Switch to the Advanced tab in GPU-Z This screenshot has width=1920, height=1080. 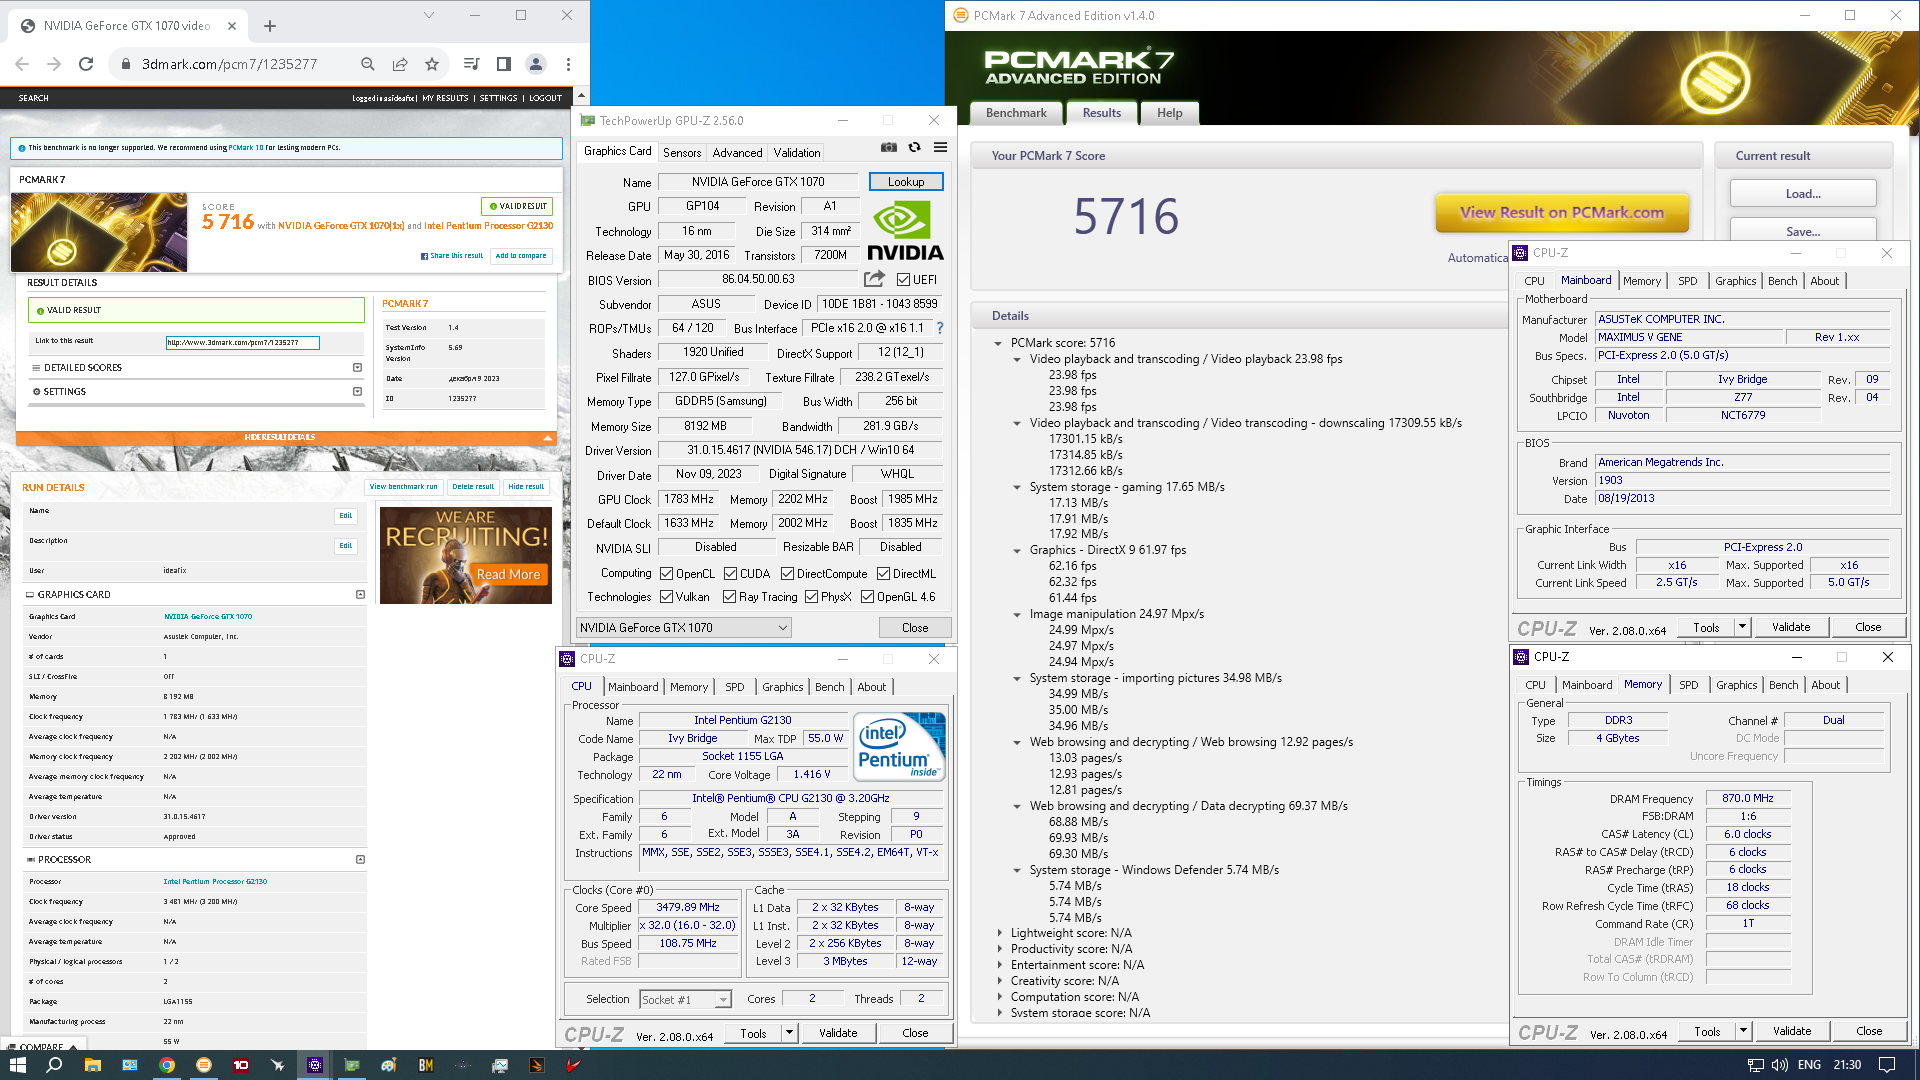pyautogui.click(x=738, y=153)
